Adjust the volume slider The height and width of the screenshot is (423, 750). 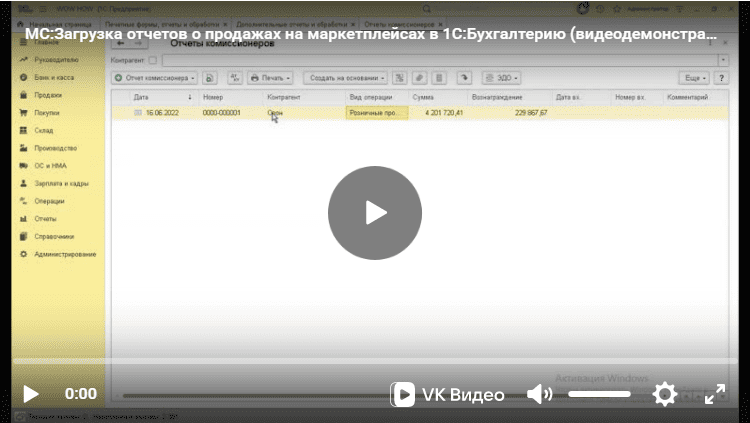tap(599, 394)
